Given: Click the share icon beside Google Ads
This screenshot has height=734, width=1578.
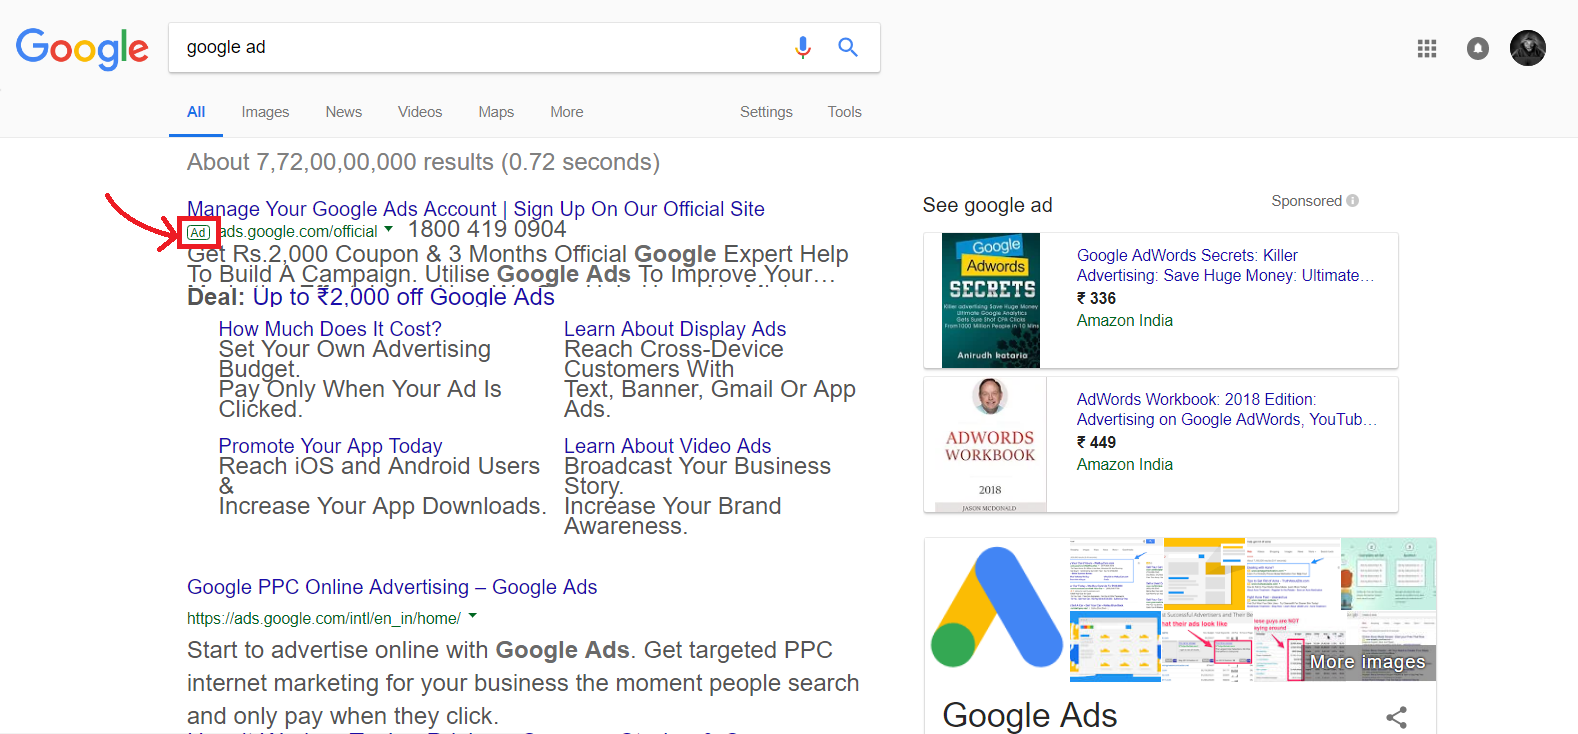Looking at the screenshot, I should [1397, 717].
